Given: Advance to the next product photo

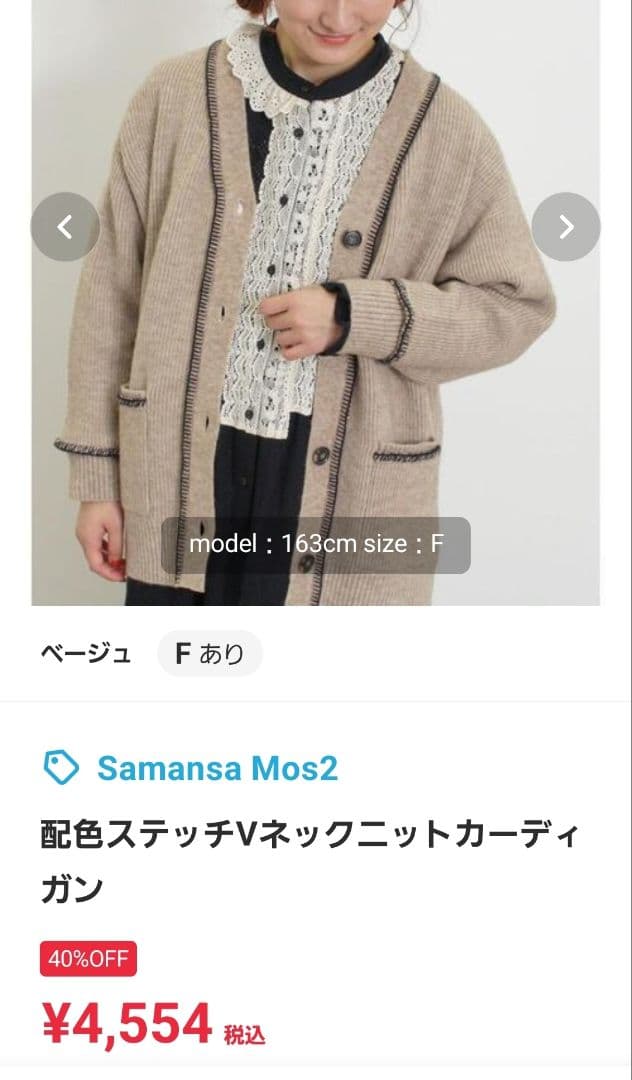Looking at the screenshot, I should pyautogui.click(x=566, y=227).
